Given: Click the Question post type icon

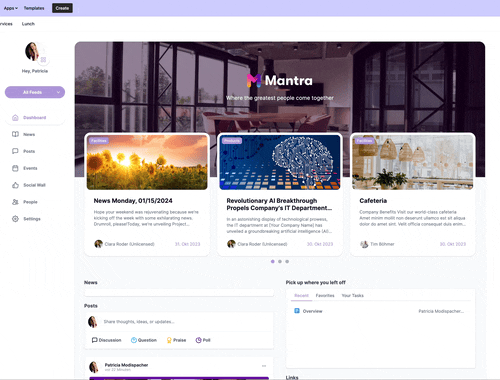Looking at the screenshot, I should tap(134, 340).
